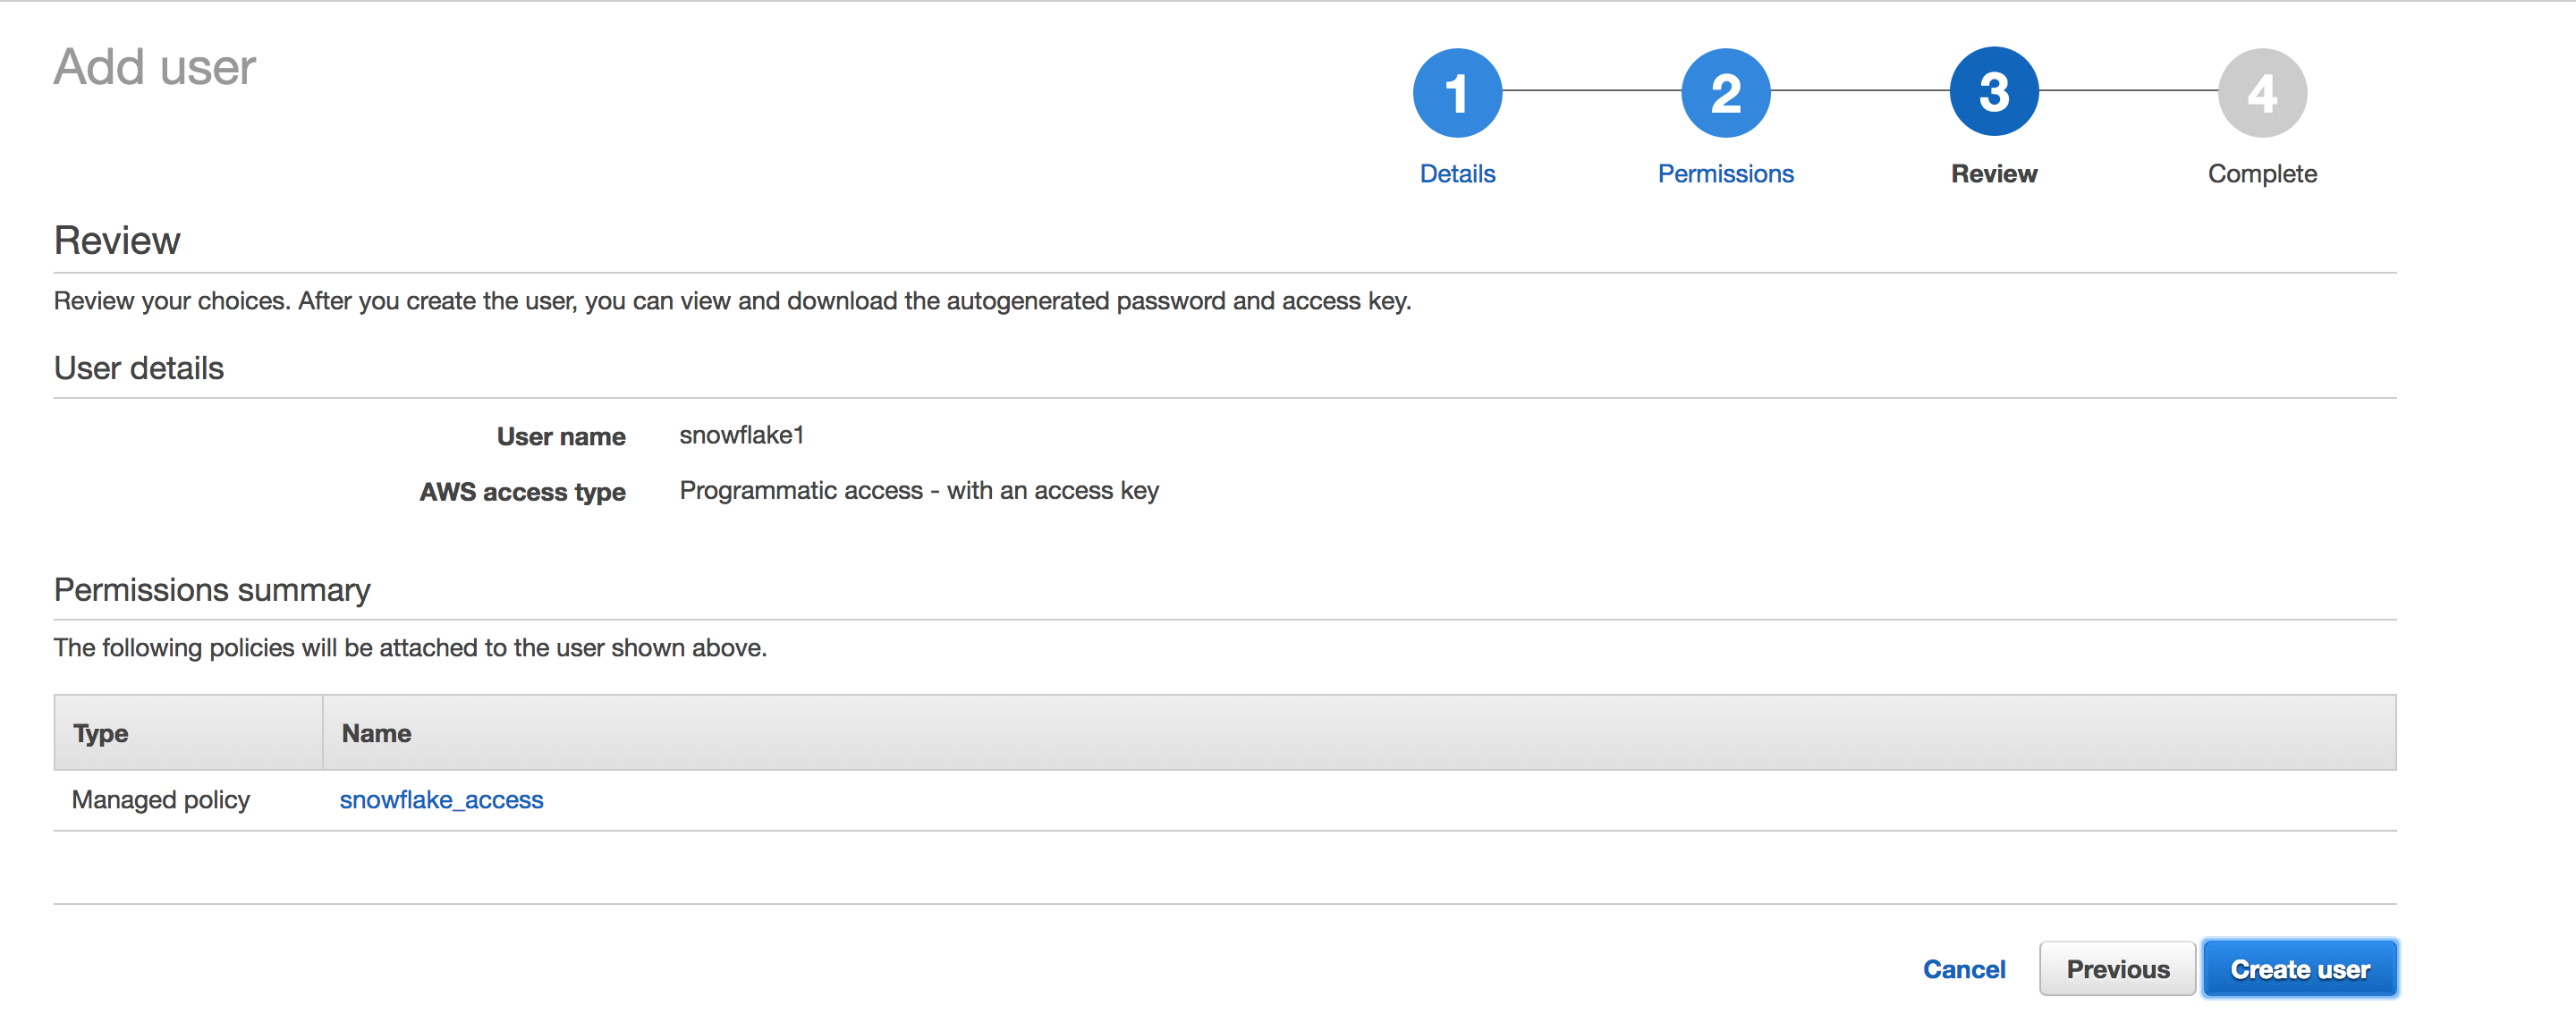Go back with the Previous button
The height and width of the screenshot is (1014, 2576).
point(2117,968)
